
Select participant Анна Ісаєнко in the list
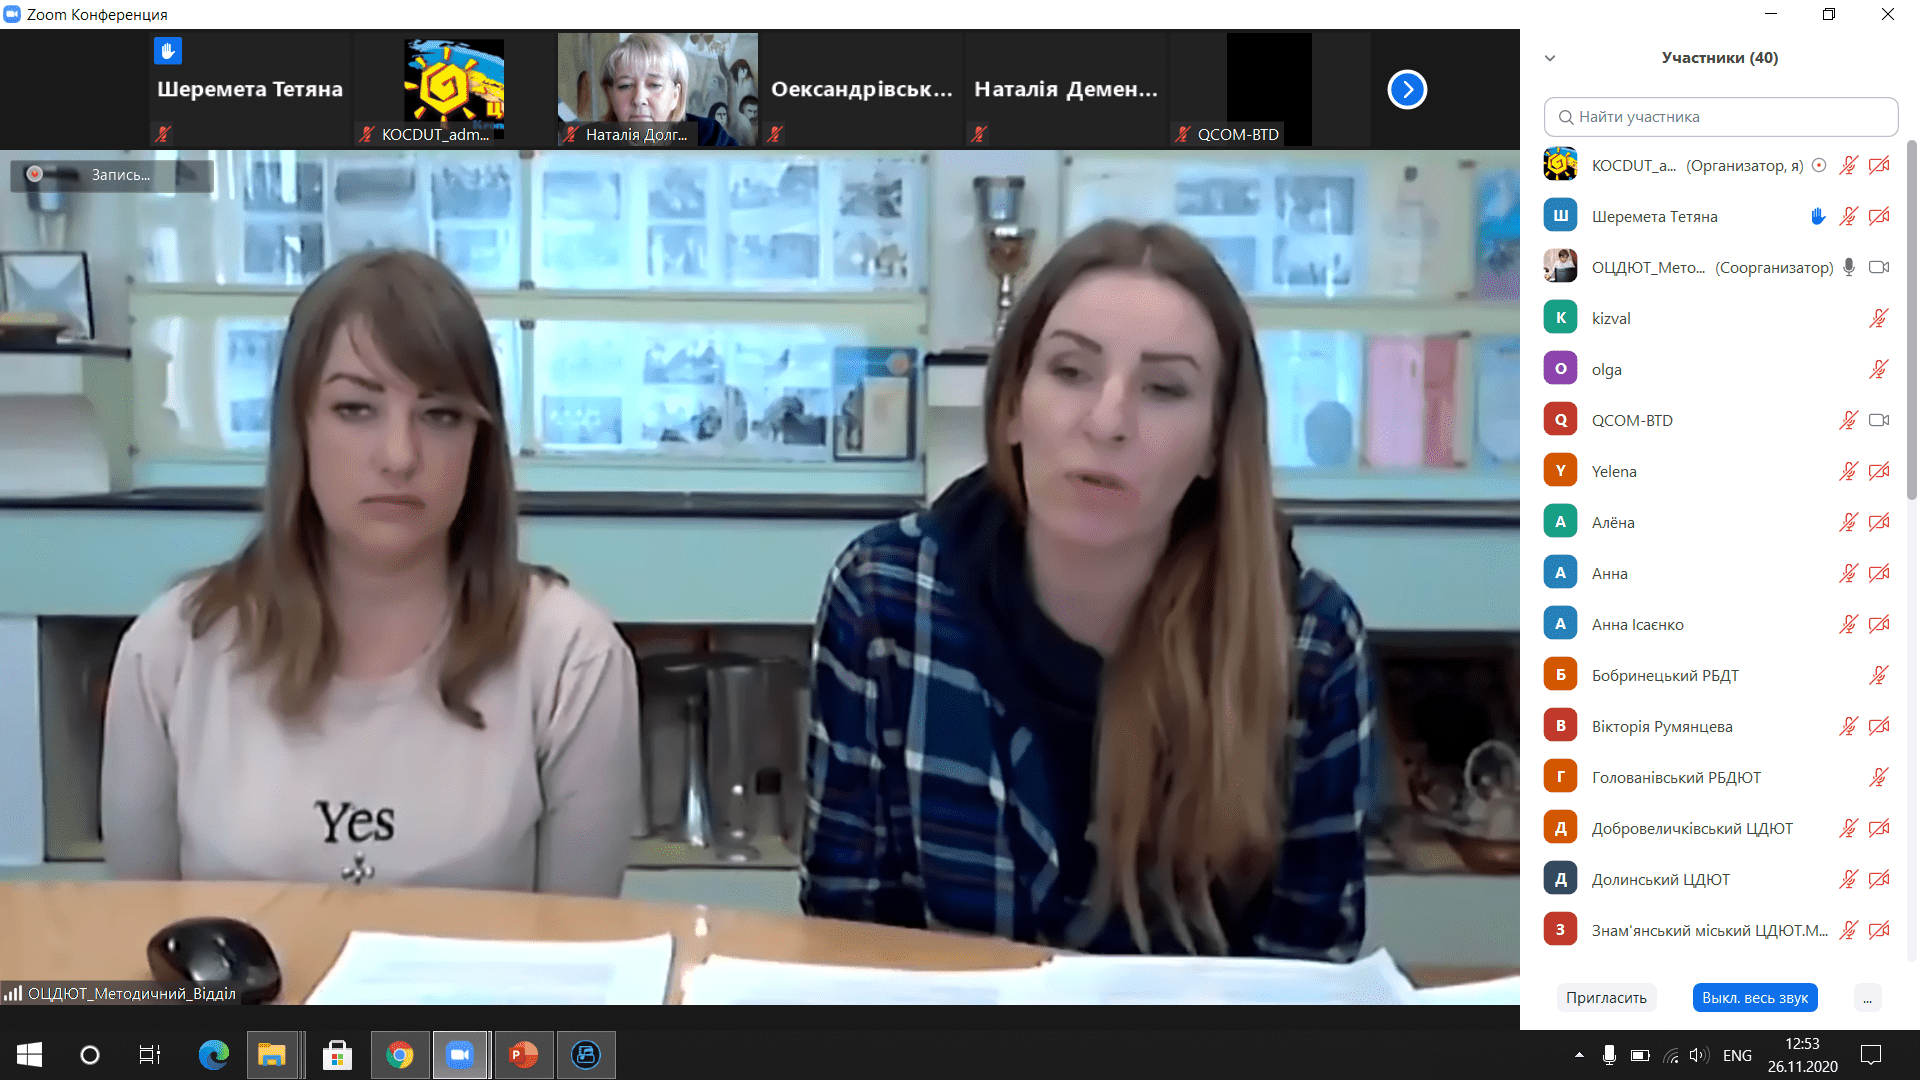(1637, 624)
